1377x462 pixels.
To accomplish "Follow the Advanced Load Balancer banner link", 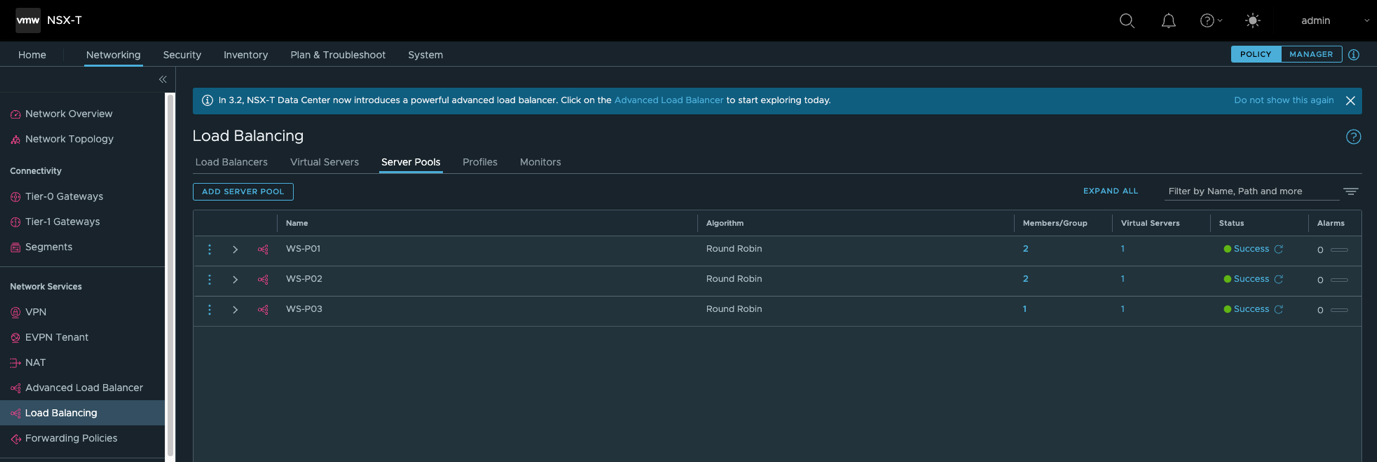I will (668, 100).
